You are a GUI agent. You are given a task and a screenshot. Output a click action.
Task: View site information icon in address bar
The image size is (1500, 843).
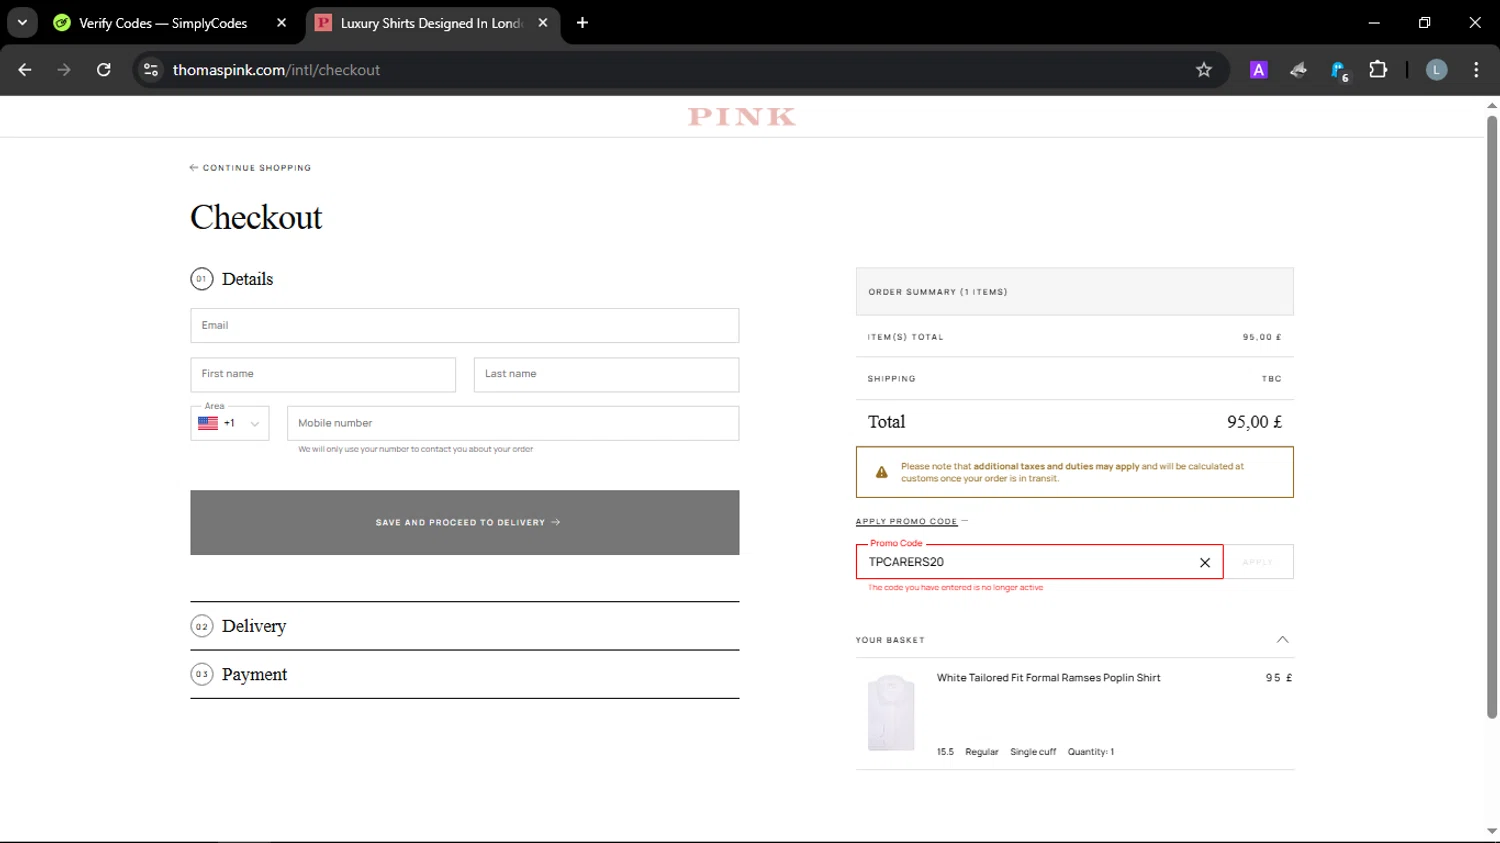[x=151, y=70]
